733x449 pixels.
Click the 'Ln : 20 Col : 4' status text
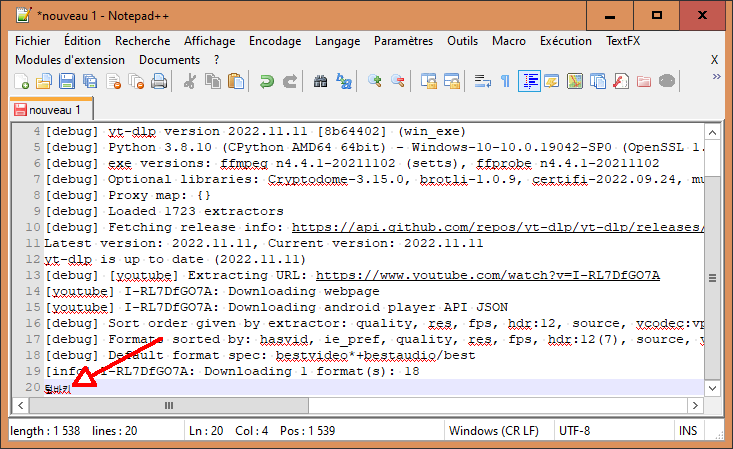tap(229, 431)
